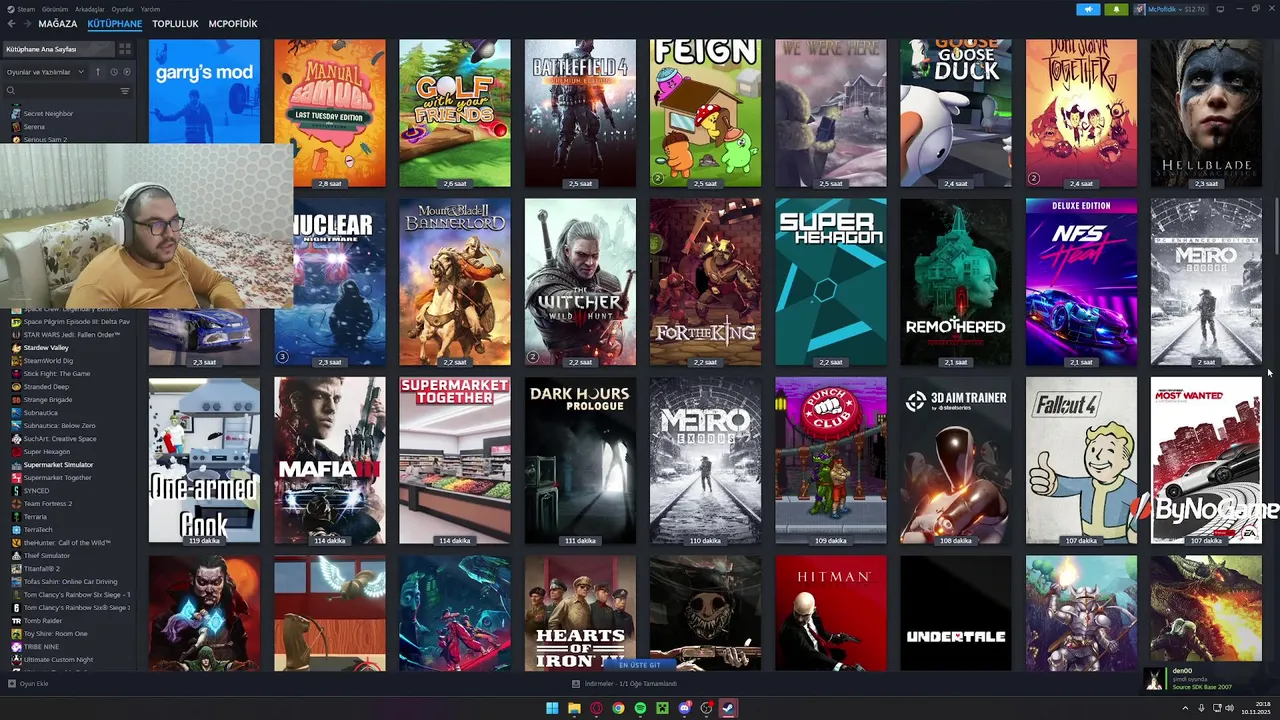Switch to the MAĞAZA tab
The image size is (1280, 720).
point(57,23)
